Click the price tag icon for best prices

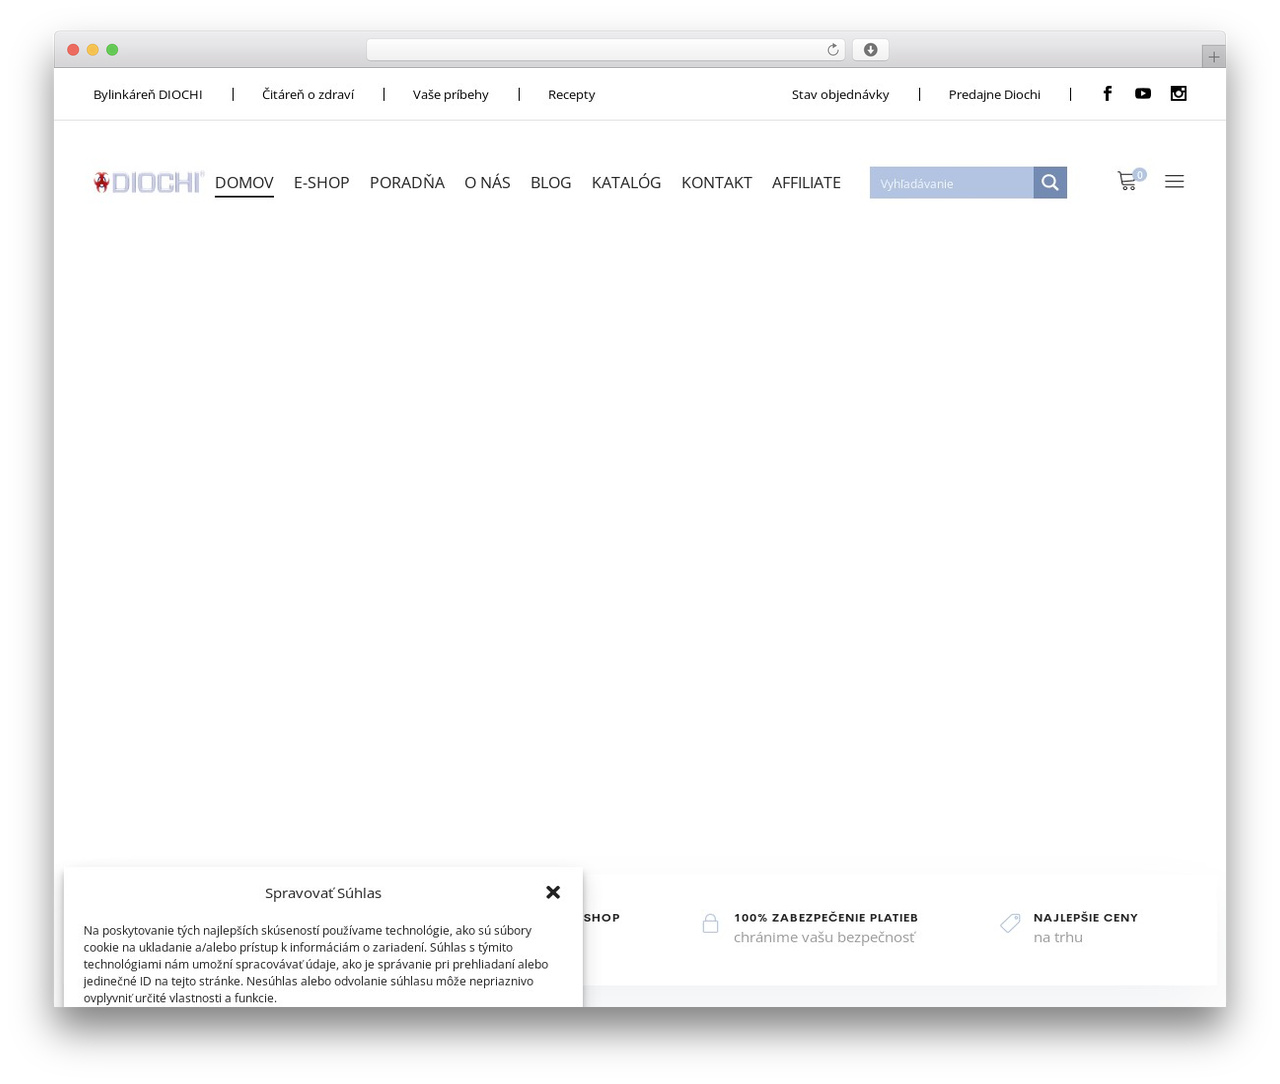pyautogui.click(x=1010, y=924)
